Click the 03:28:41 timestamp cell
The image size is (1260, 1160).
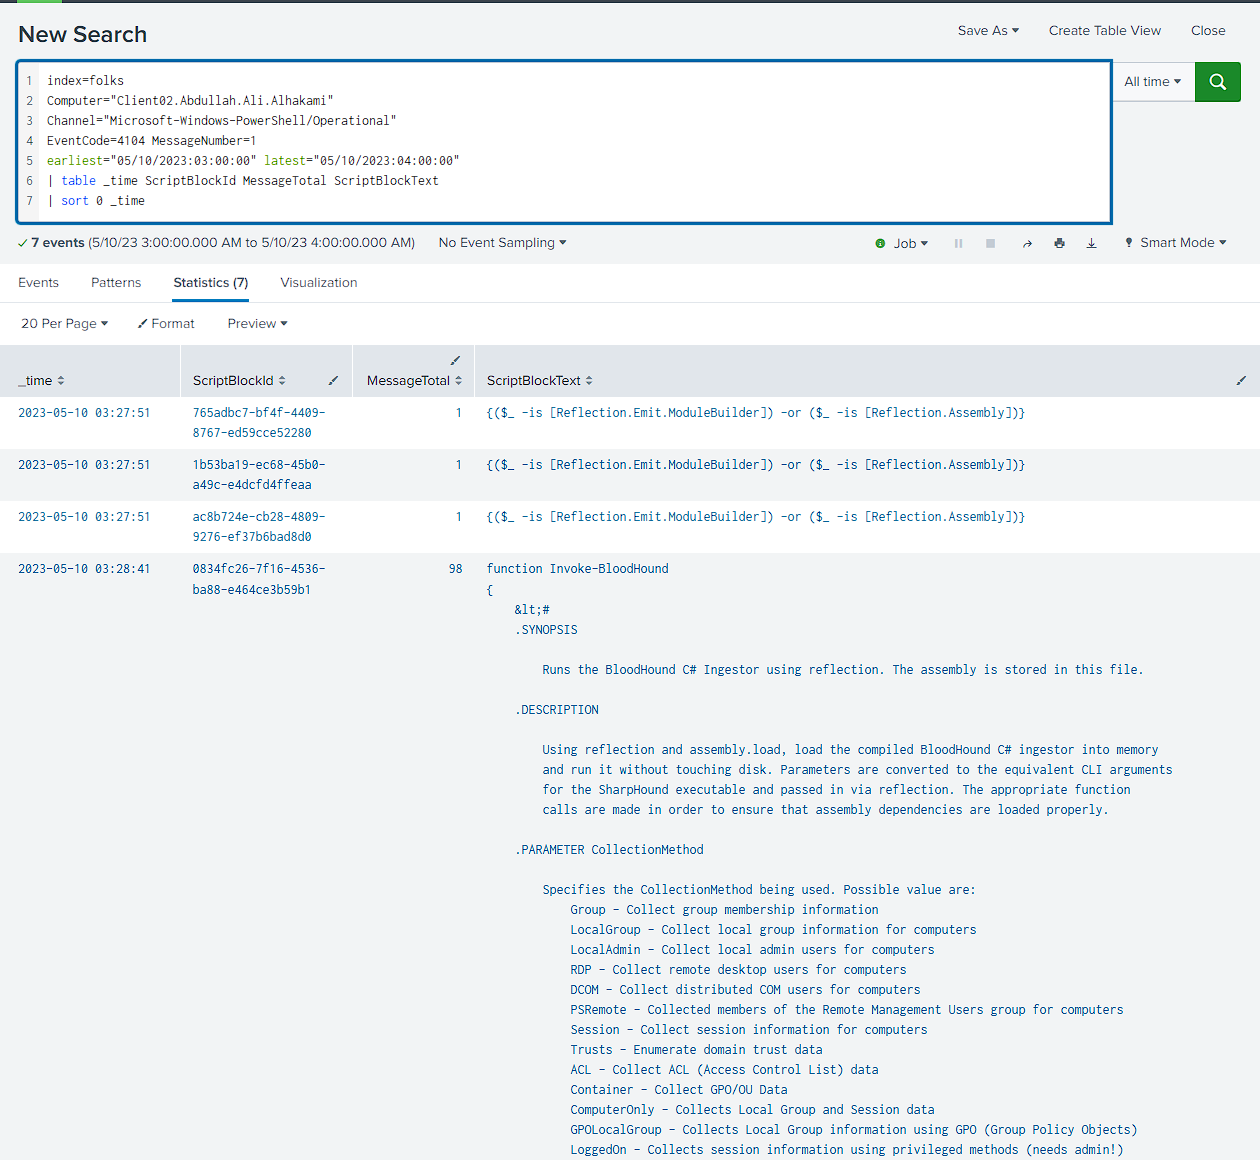pyautogui.click(x=84, y=569)
